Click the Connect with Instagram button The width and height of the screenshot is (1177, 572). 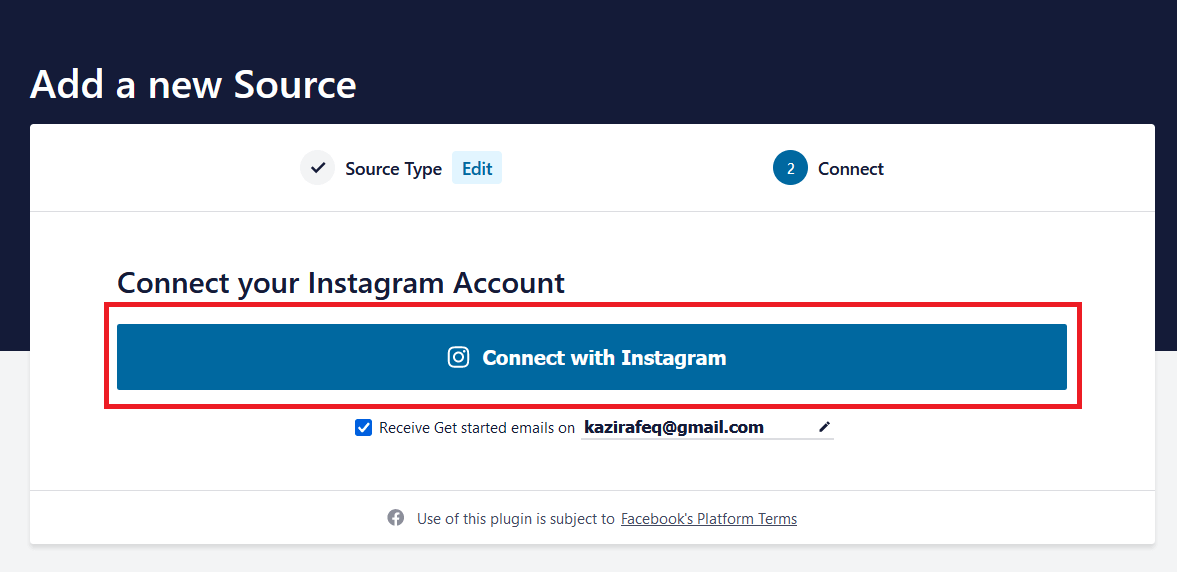[592, 357]
